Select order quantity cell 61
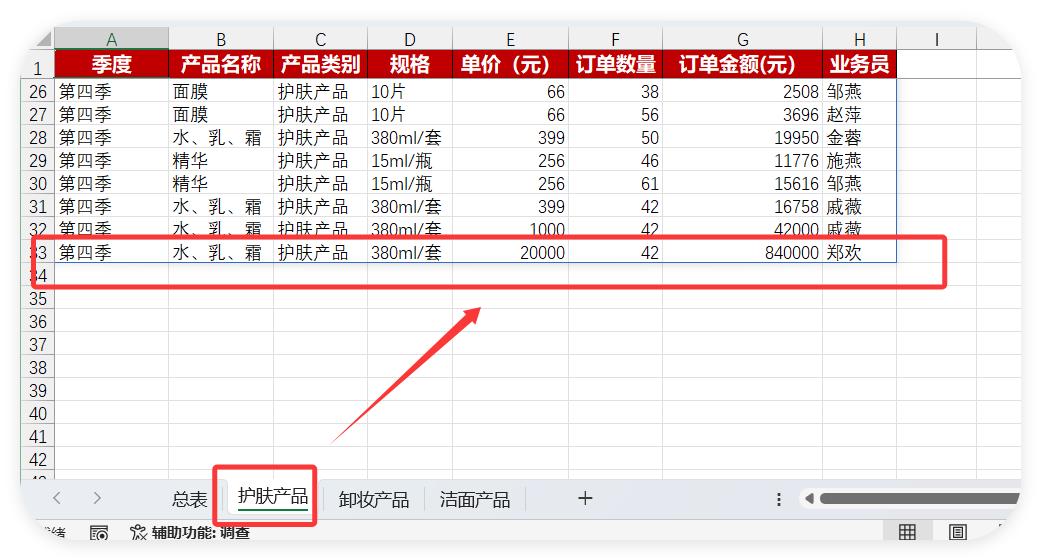1041x560 pixels. tap(615, 183)
